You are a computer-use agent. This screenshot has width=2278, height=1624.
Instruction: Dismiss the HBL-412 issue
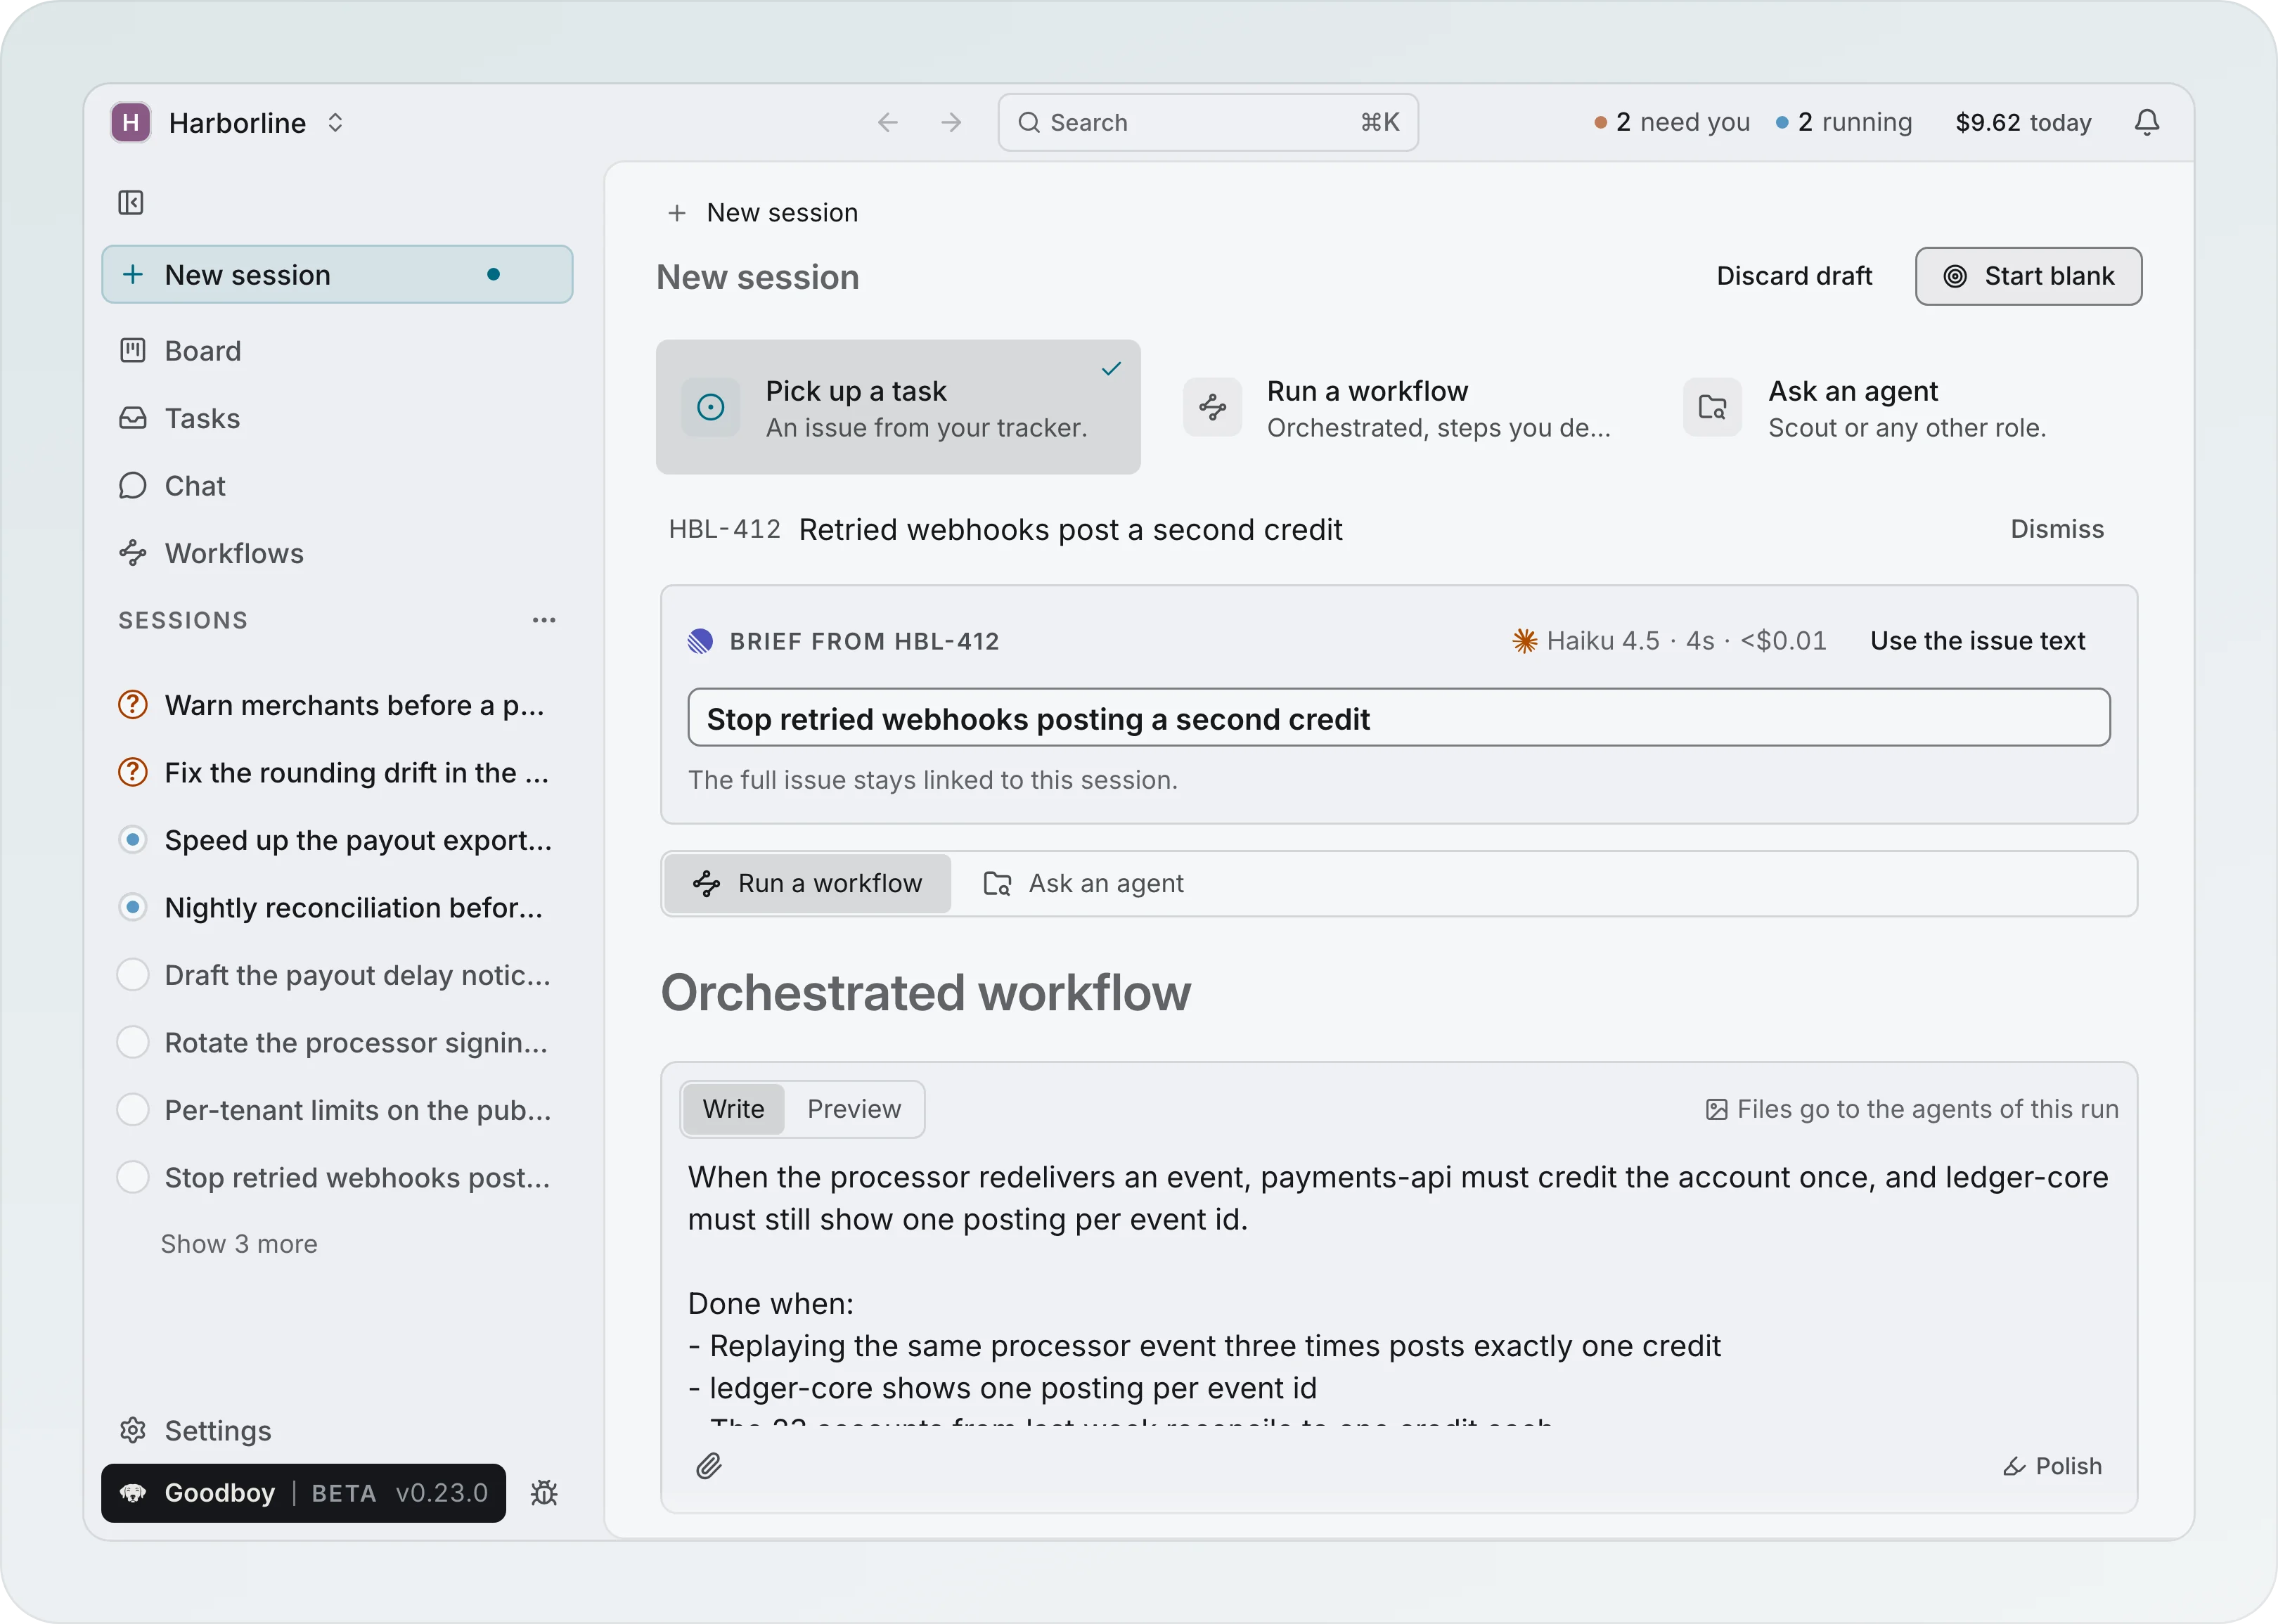coord(2057,529)
